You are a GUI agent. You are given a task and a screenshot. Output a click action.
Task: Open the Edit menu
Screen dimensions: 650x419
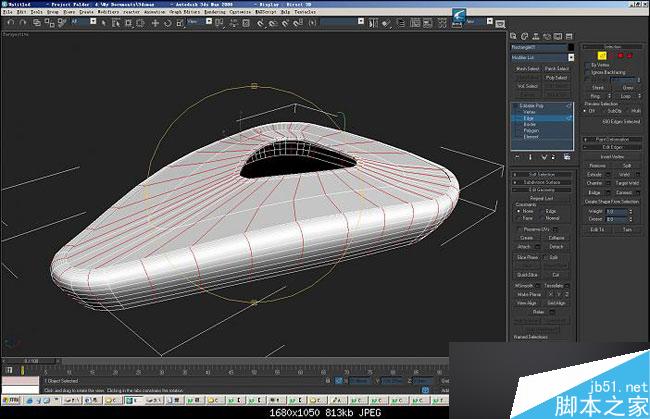point(21,12)
